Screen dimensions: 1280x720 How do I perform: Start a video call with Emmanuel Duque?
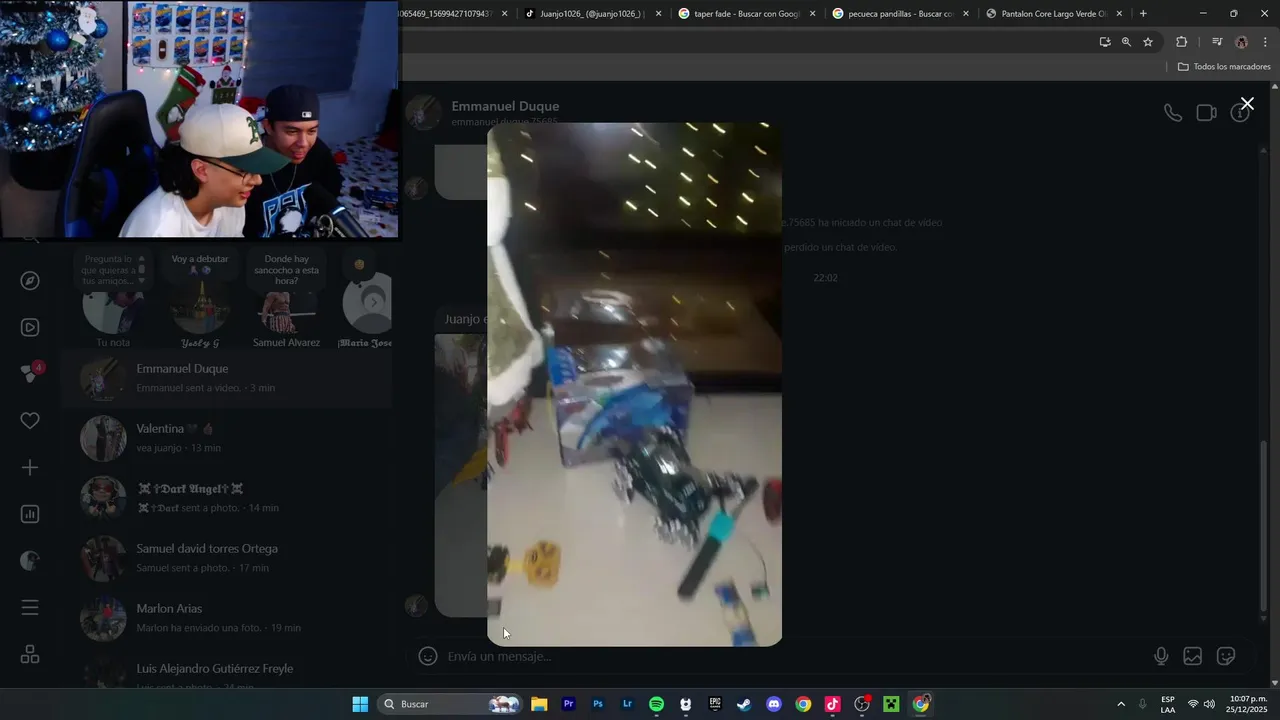(x=1206, y=113)
